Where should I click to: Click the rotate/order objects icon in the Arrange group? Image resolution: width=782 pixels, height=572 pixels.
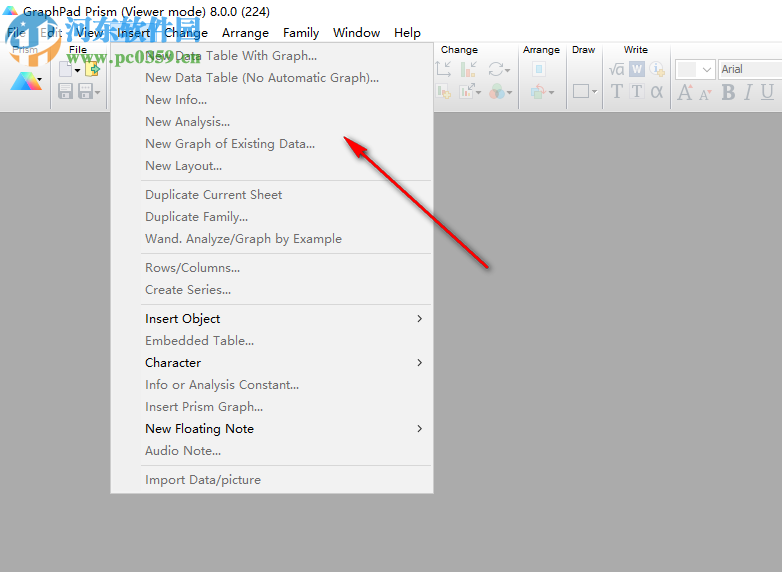[539, 91]
